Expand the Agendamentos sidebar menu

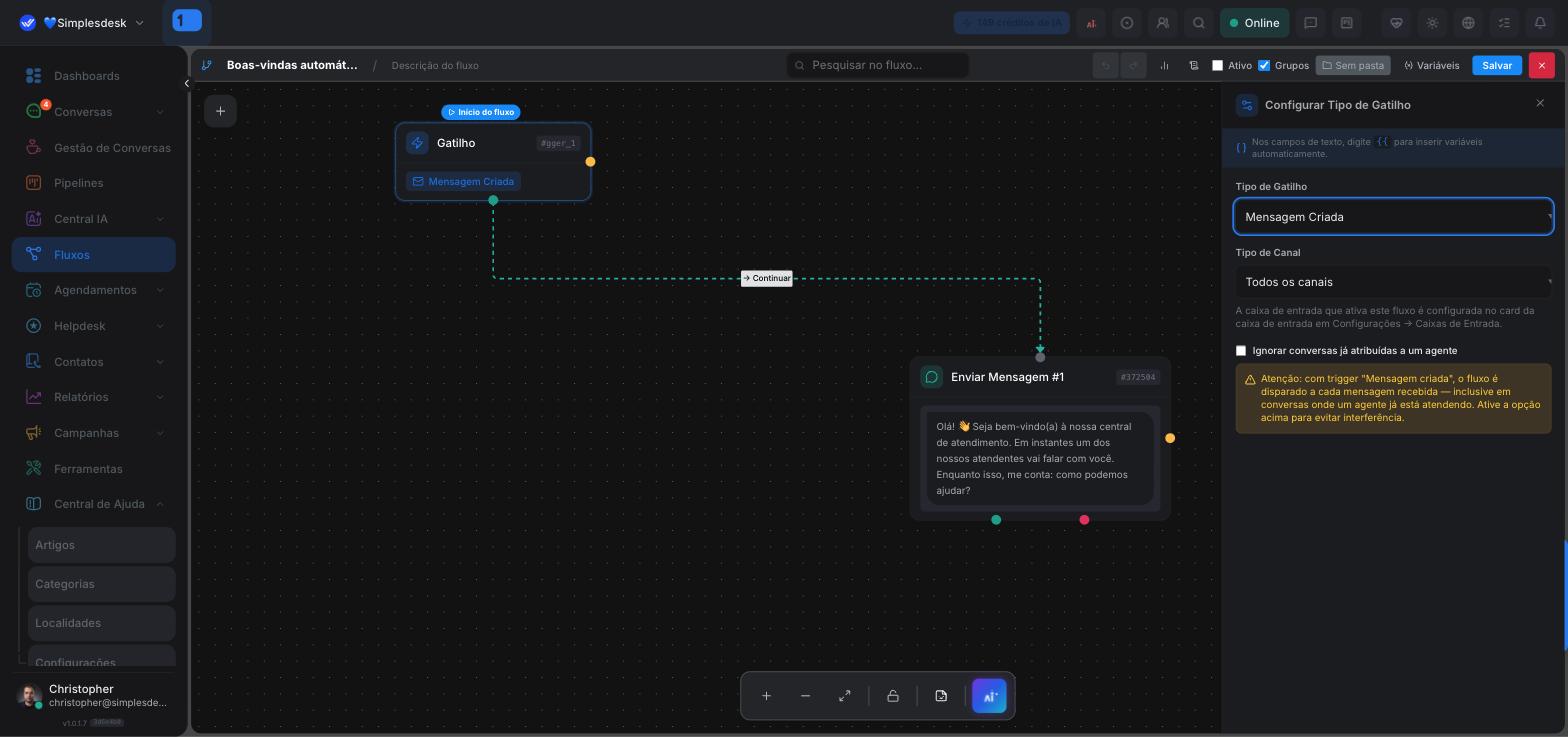coord(160,290)
